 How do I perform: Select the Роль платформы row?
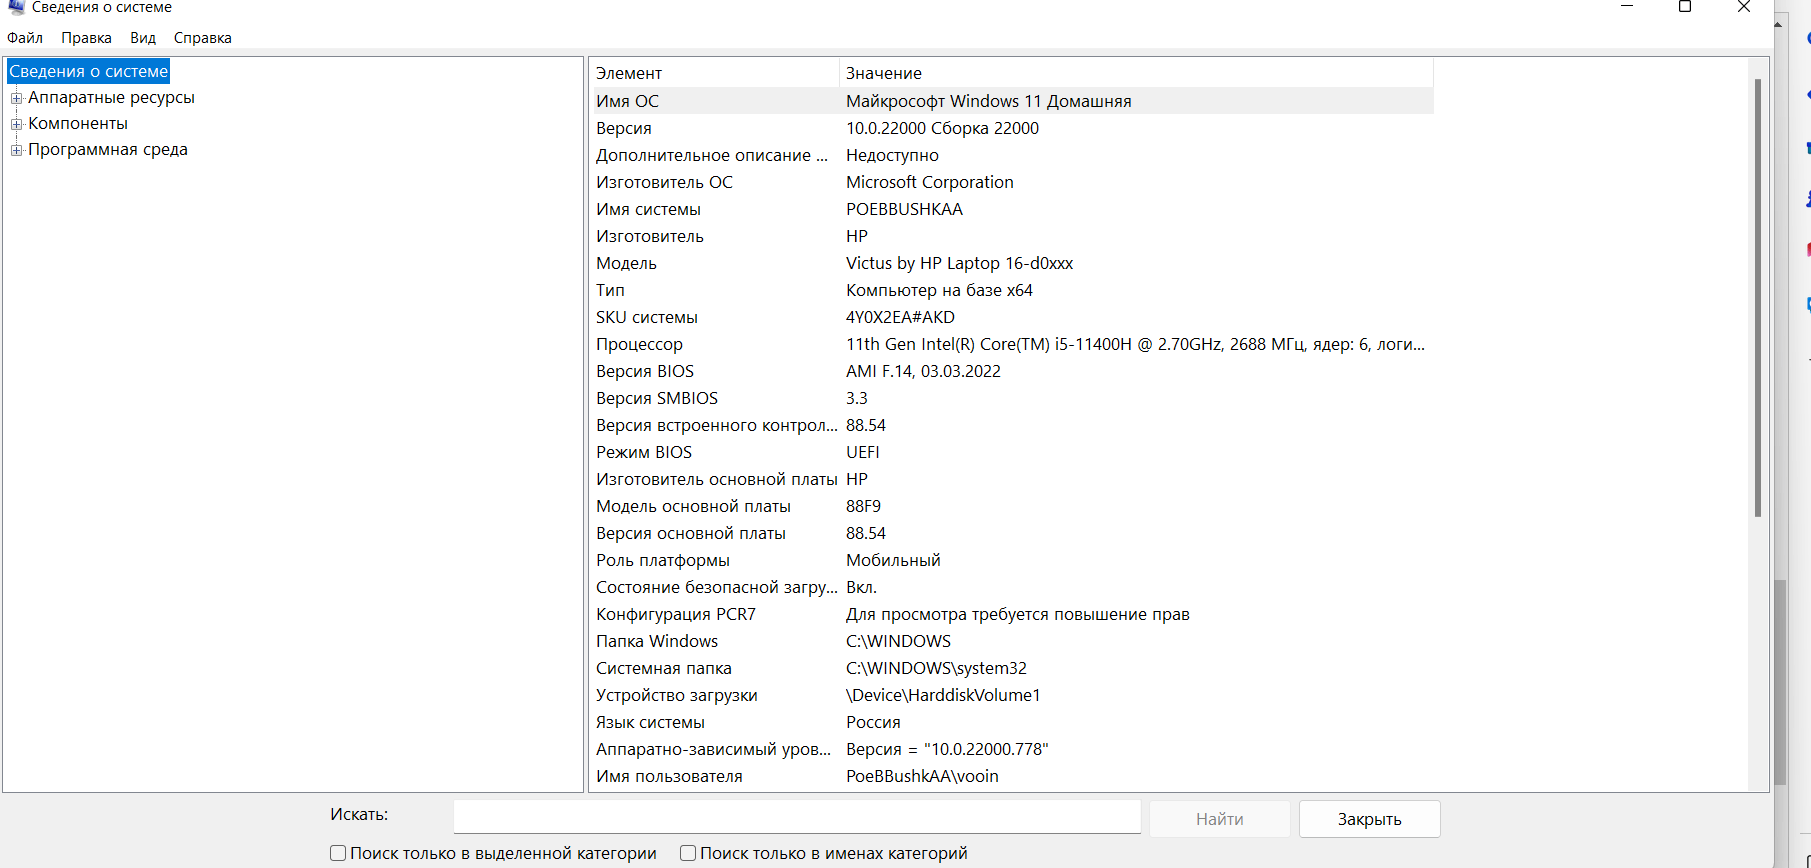pos(1013,560)
